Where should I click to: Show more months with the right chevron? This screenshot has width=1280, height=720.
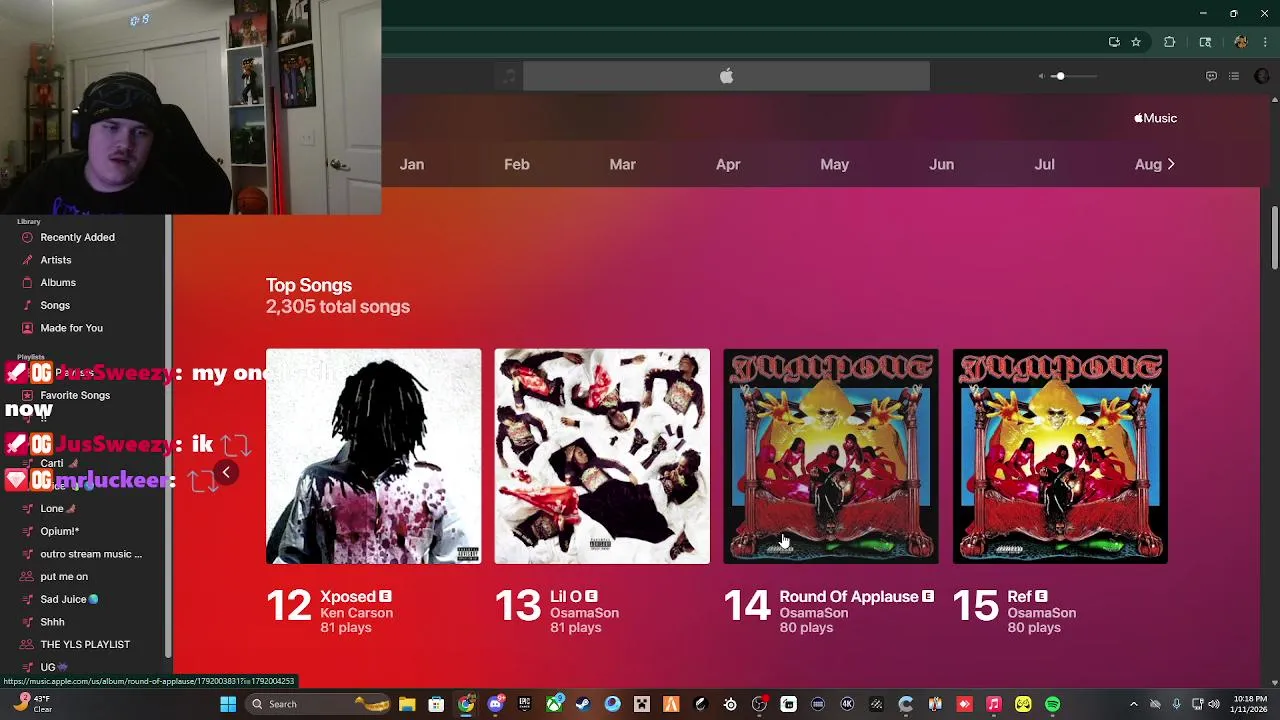(x=1171, y=164)
